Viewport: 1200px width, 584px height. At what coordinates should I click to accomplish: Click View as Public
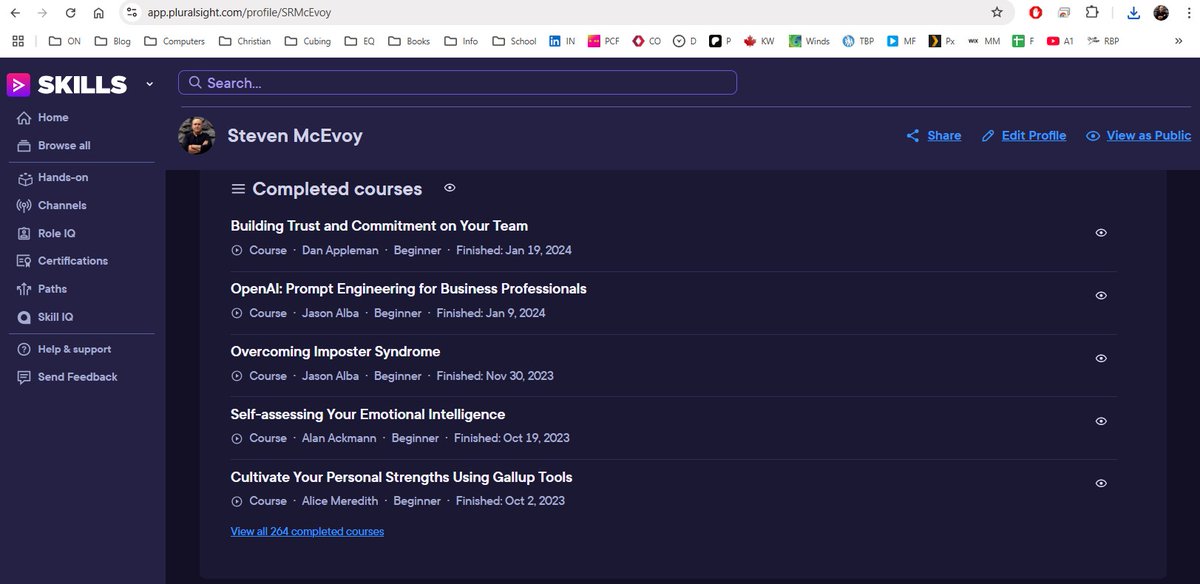[1139, 136]
